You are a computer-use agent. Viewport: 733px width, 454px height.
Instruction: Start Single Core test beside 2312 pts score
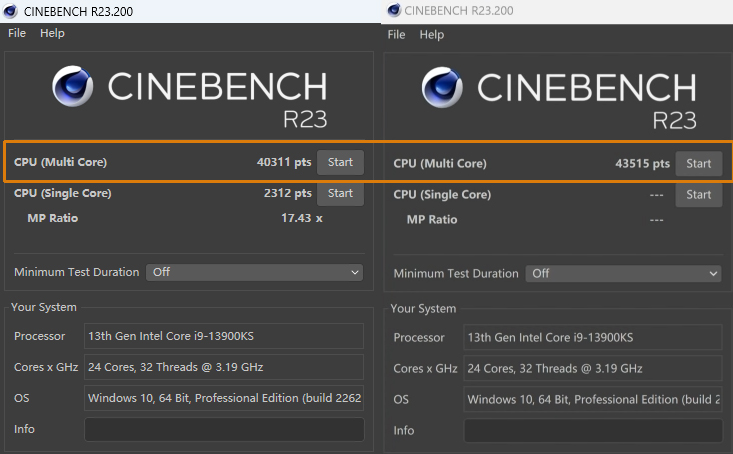point(340,193)
